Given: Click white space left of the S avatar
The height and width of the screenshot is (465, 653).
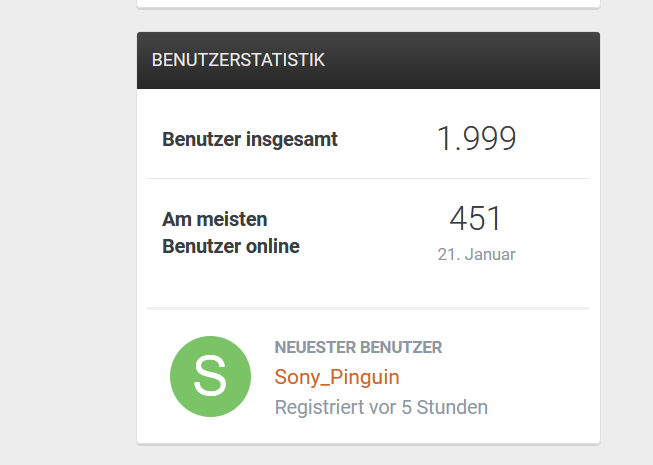Looking at the screenshot, I should [x=155, y=376].
